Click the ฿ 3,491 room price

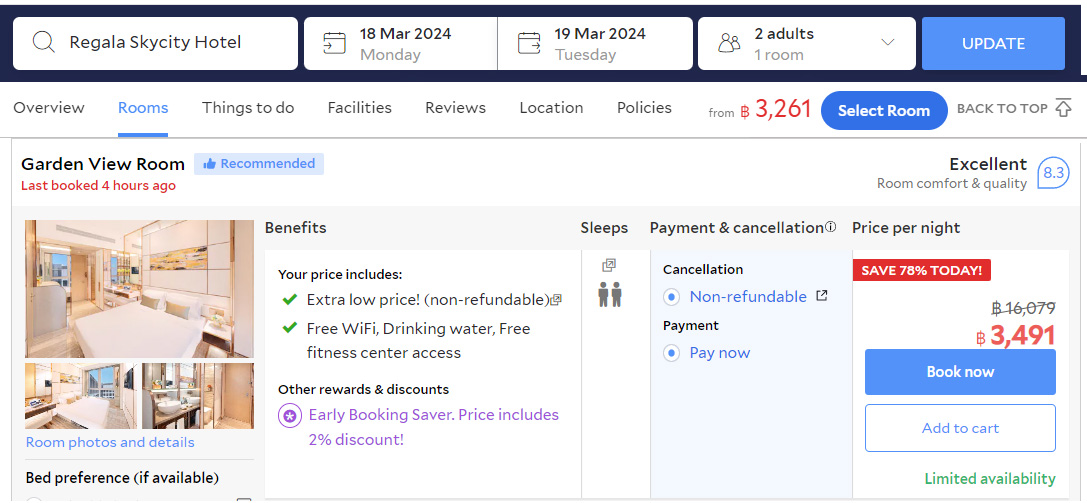(1016, 336)
